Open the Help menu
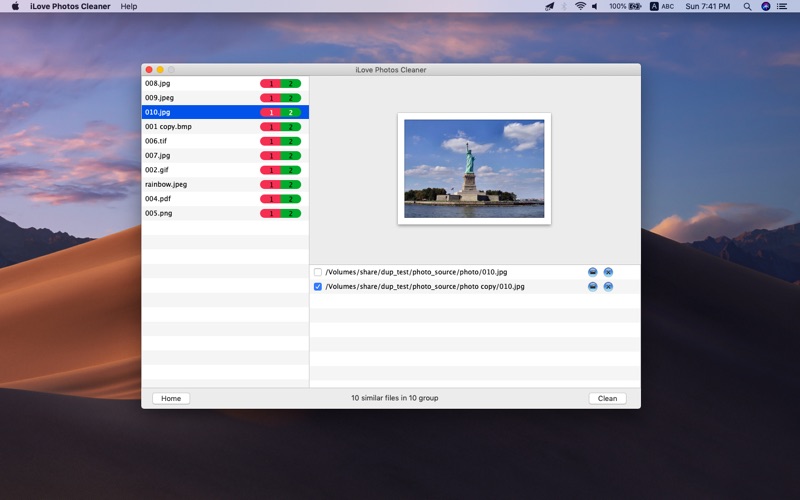The image size is (800, 500). (129, 6)
